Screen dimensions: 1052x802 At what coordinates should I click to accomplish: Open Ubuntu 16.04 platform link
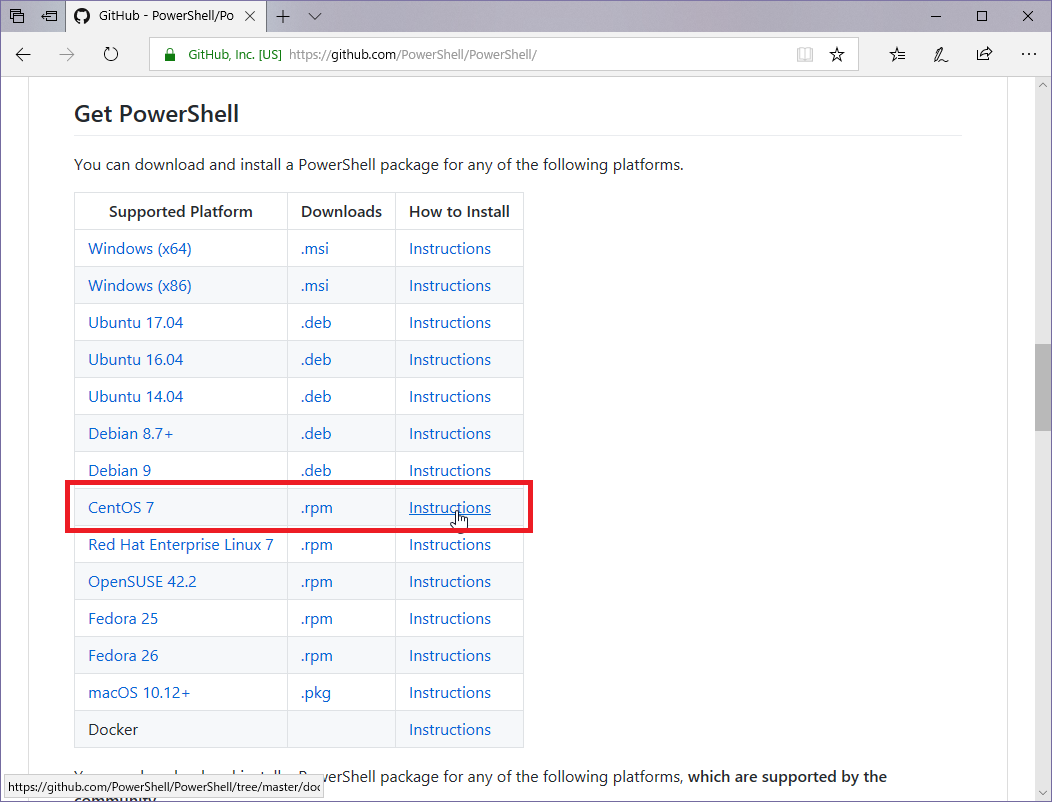[x=136, y=359]
